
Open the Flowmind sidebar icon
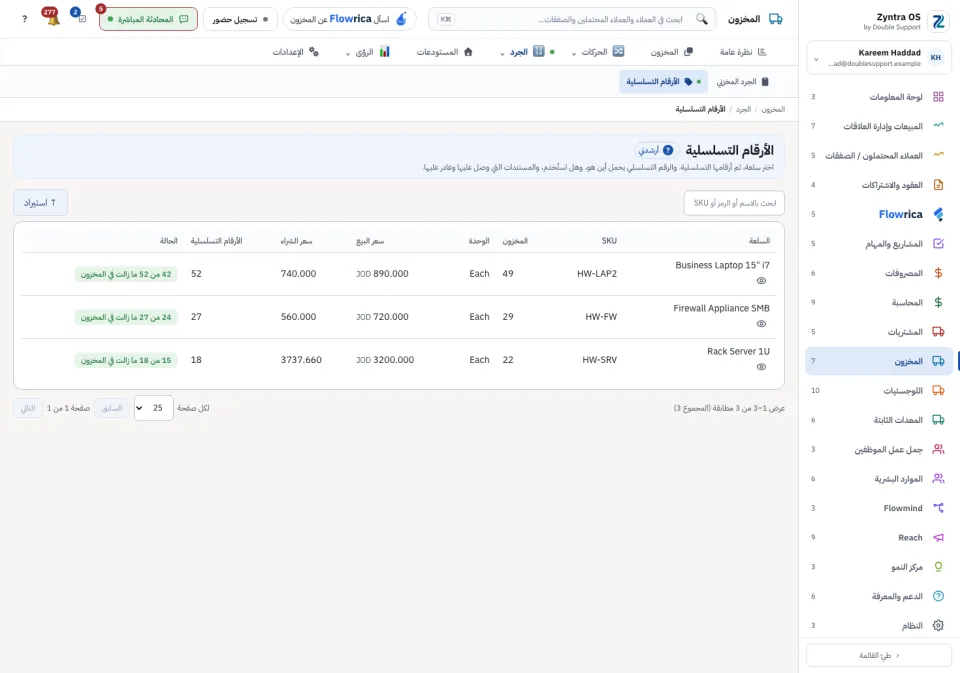[938, 508]
